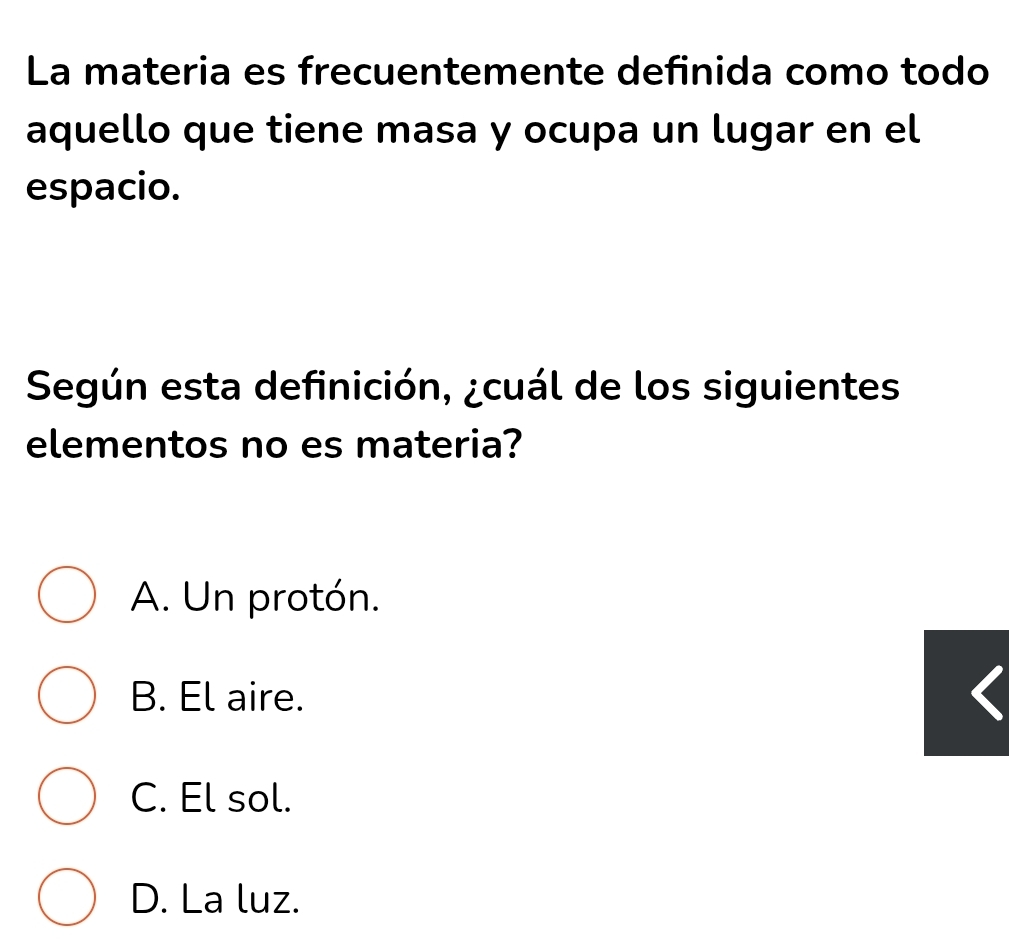Select radio button for A. Un protón
The height and width of the screenshot is (943, 1009).
pos(67,595)
